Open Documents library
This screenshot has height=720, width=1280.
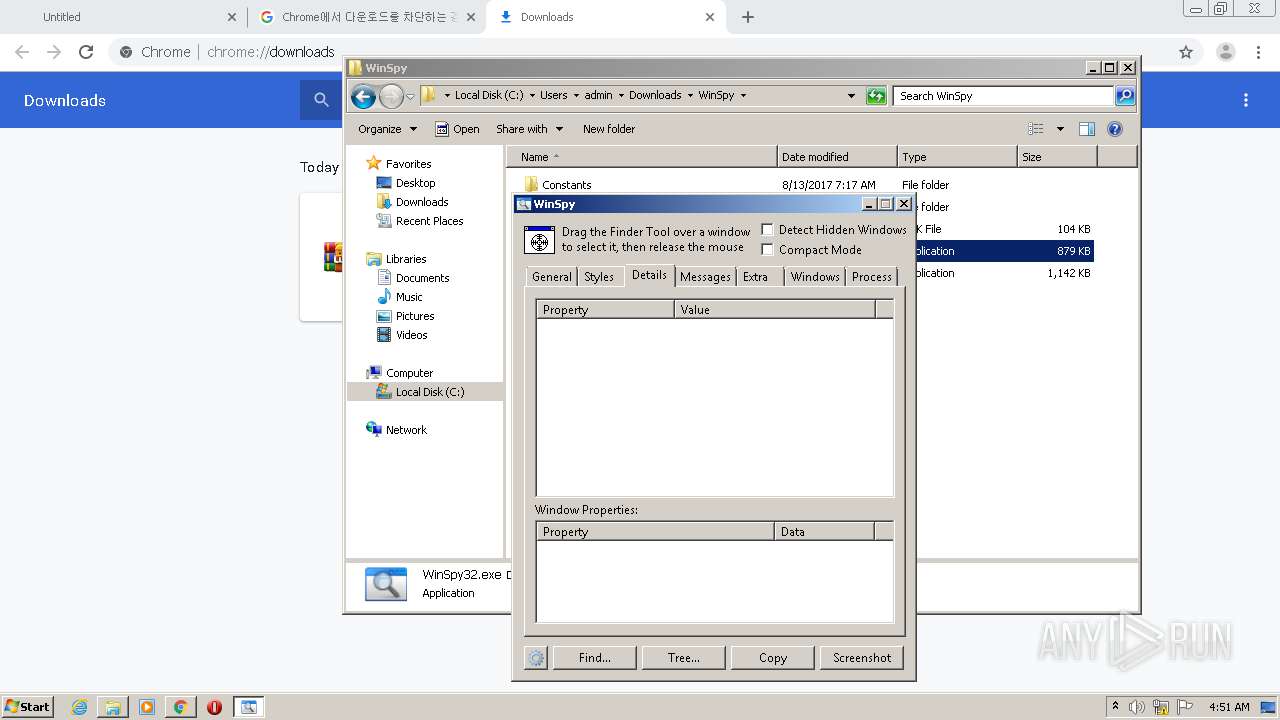coord(422,278)
